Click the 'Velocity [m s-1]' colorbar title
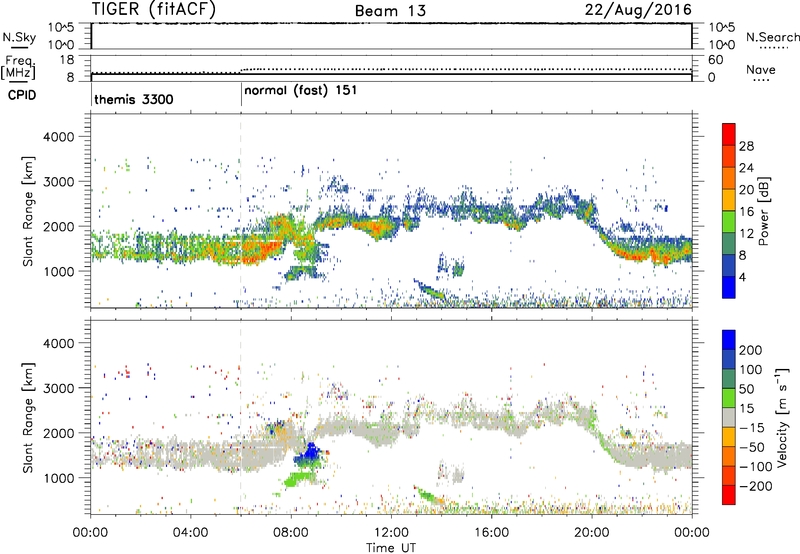This screenshot has height=554, width=800. 781,417
